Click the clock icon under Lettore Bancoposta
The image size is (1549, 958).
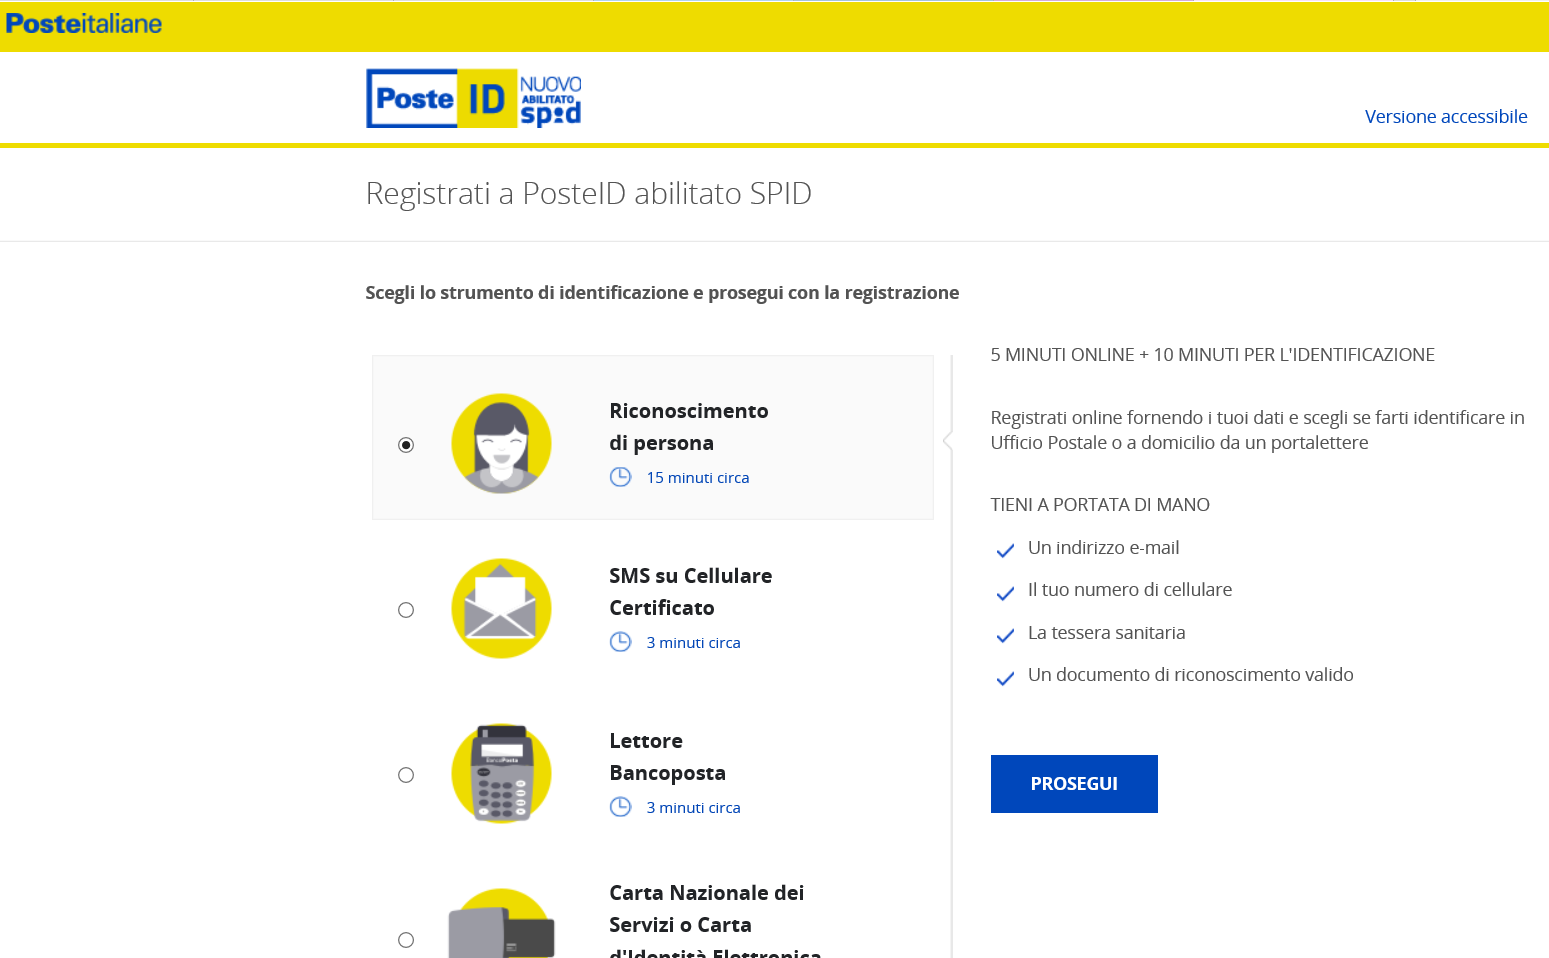(621, 807)
